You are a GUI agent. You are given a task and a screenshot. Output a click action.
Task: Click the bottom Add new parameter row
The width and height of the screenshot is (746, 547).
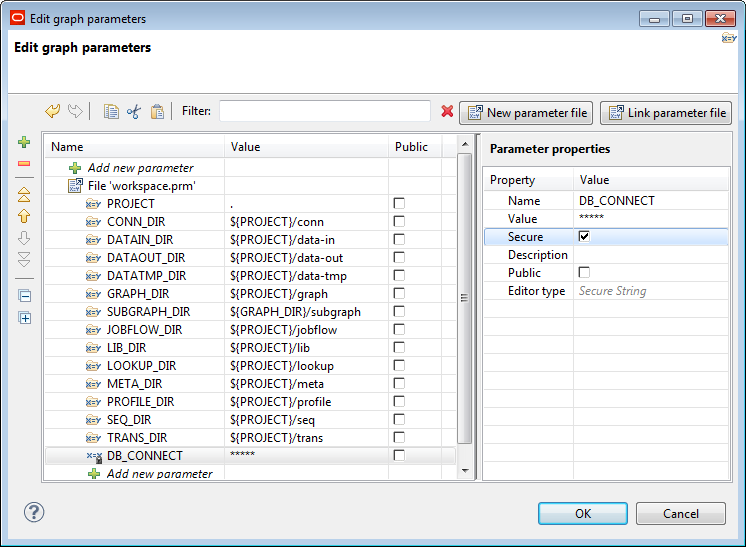[250, 474]
